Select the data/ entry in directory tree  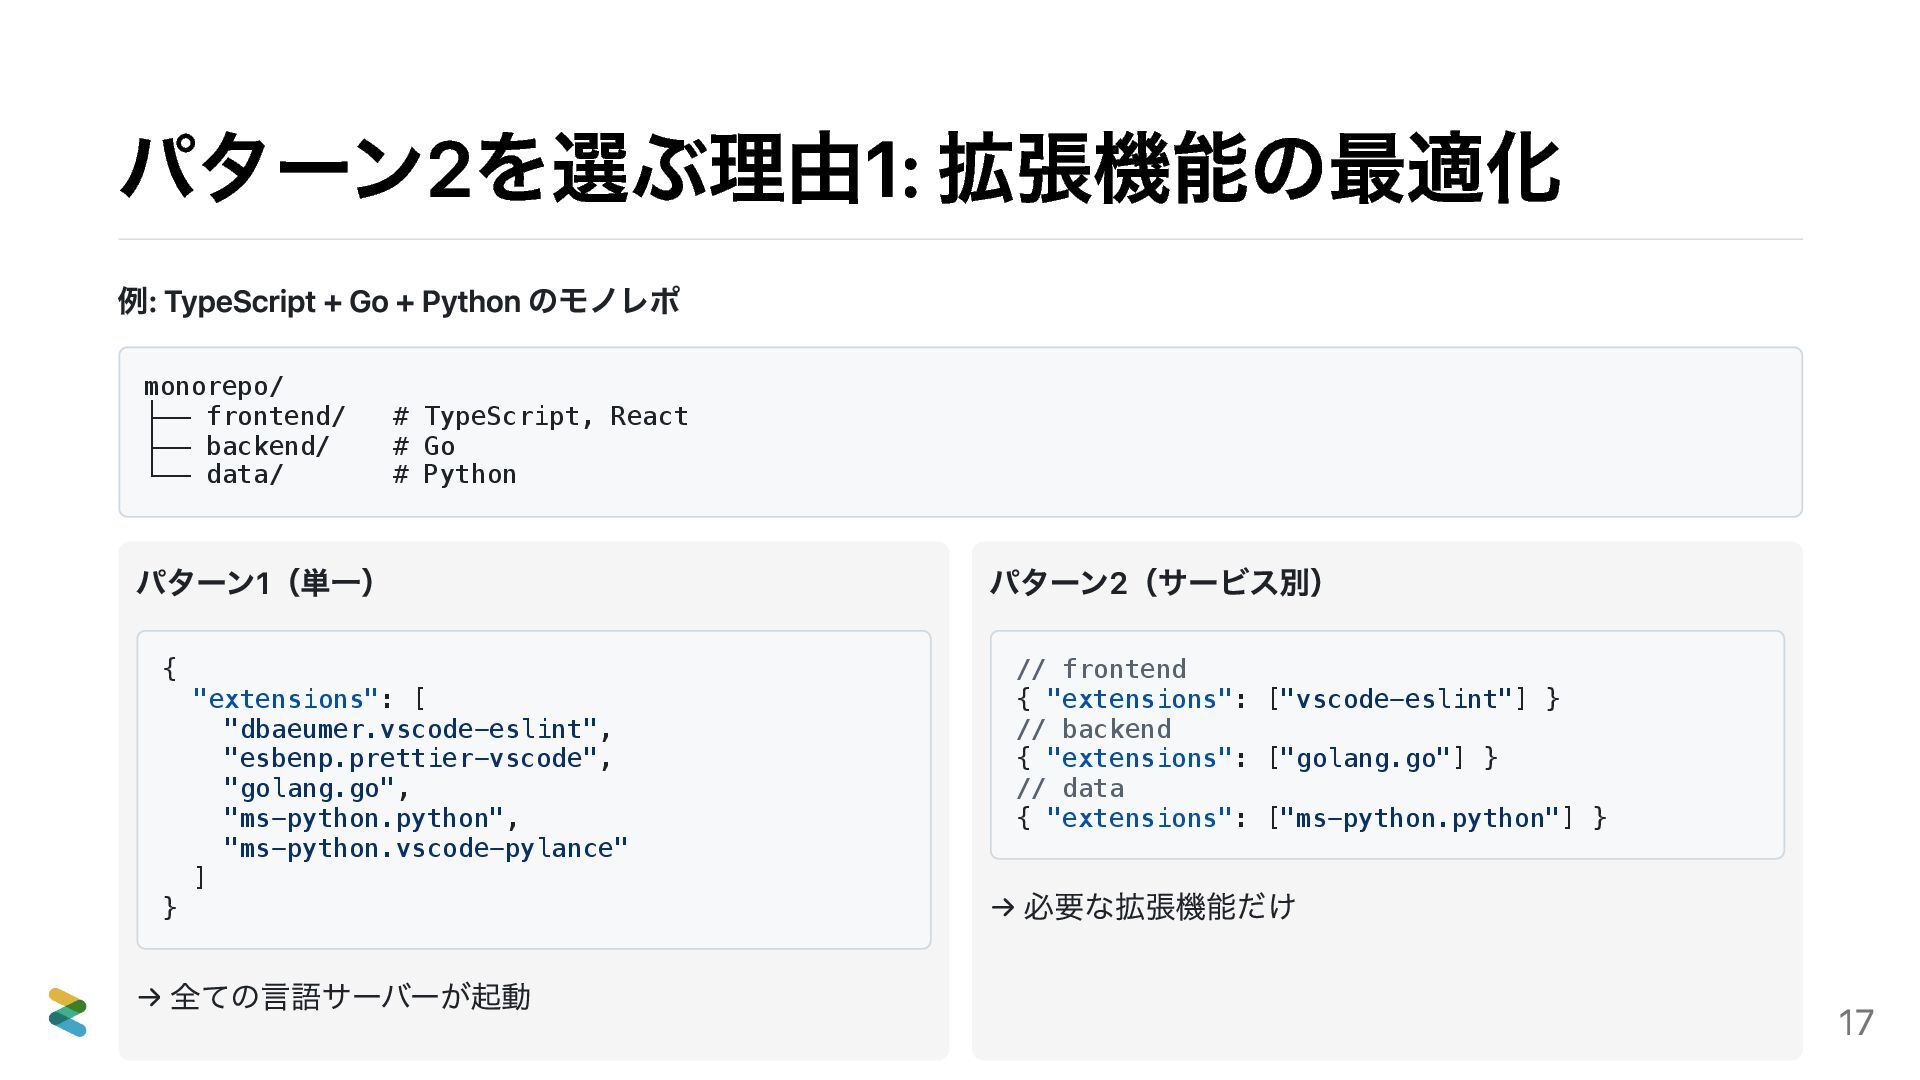[x=244, y=474]
